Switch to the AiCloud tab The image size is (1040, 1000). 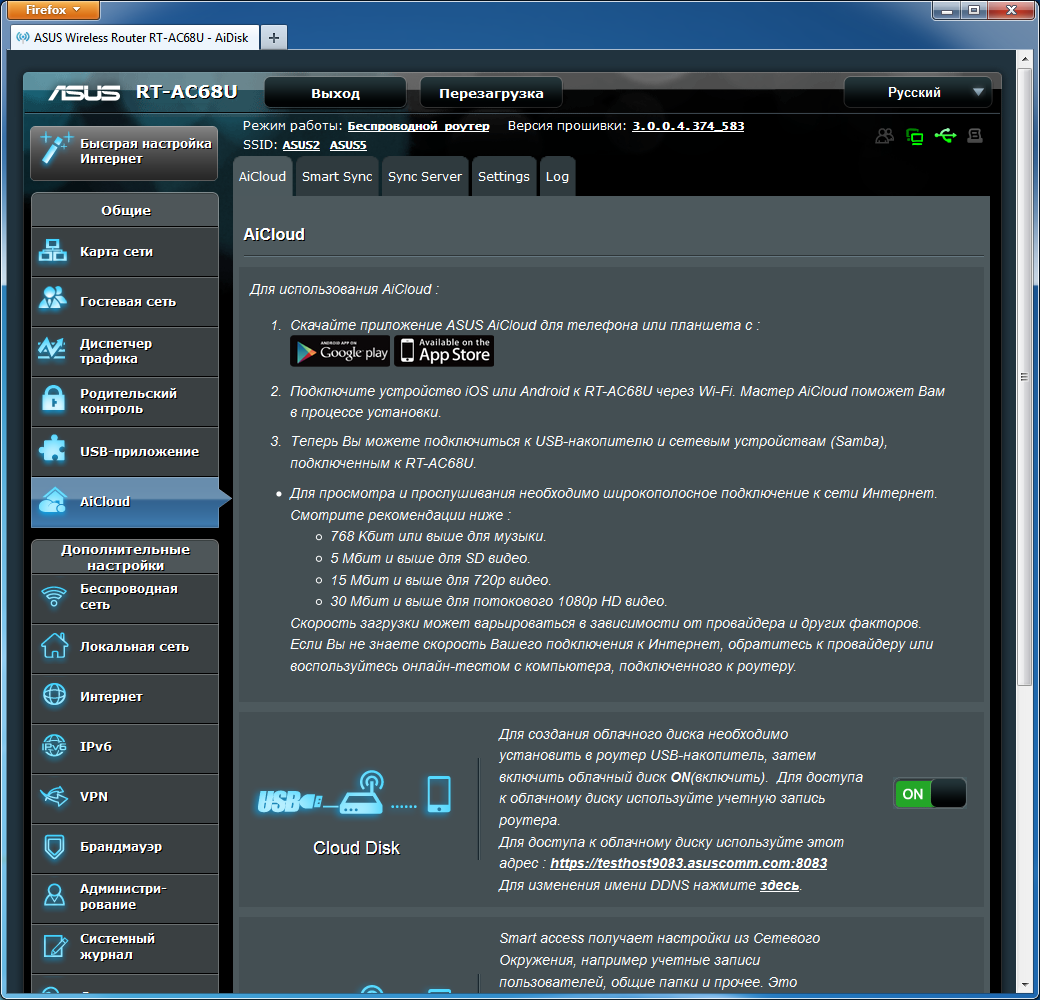(x=263, y=176)
